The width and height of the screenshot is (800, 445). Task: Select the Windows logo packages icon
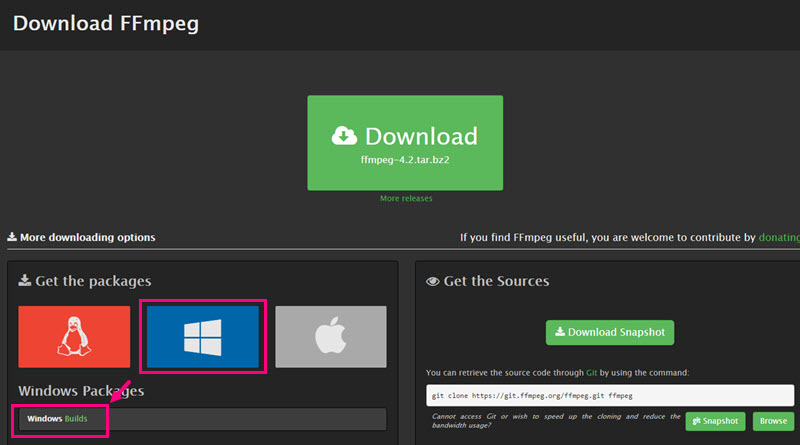point(203,337)
